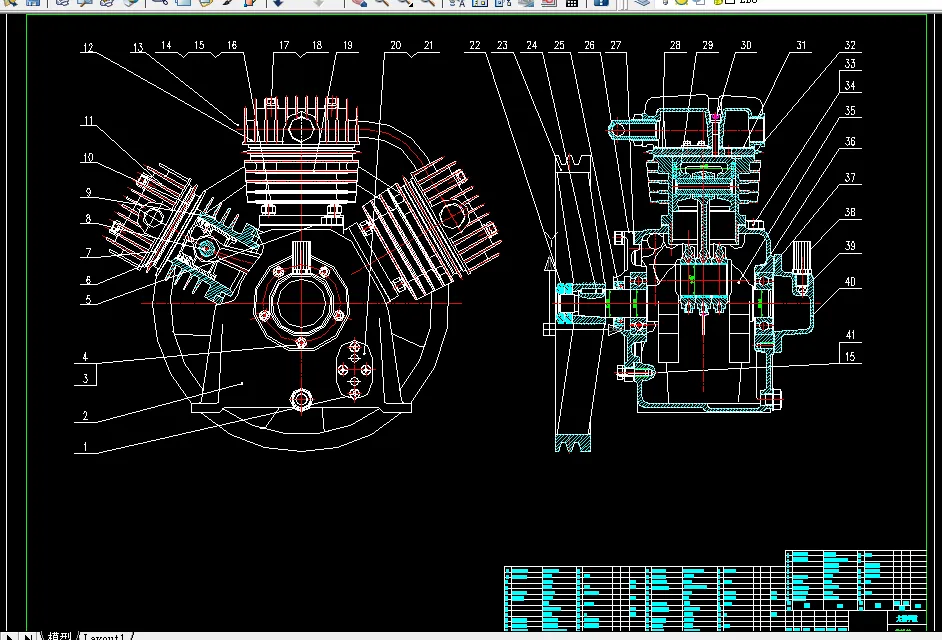Switch to the Layout1 tab
The width and height of the screenshot is (942, 640).
tap(104, 635)
